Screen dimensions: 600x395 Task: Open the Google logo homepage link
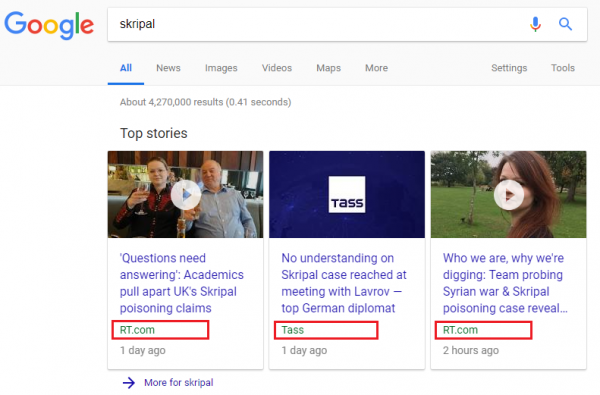[49, 25]
